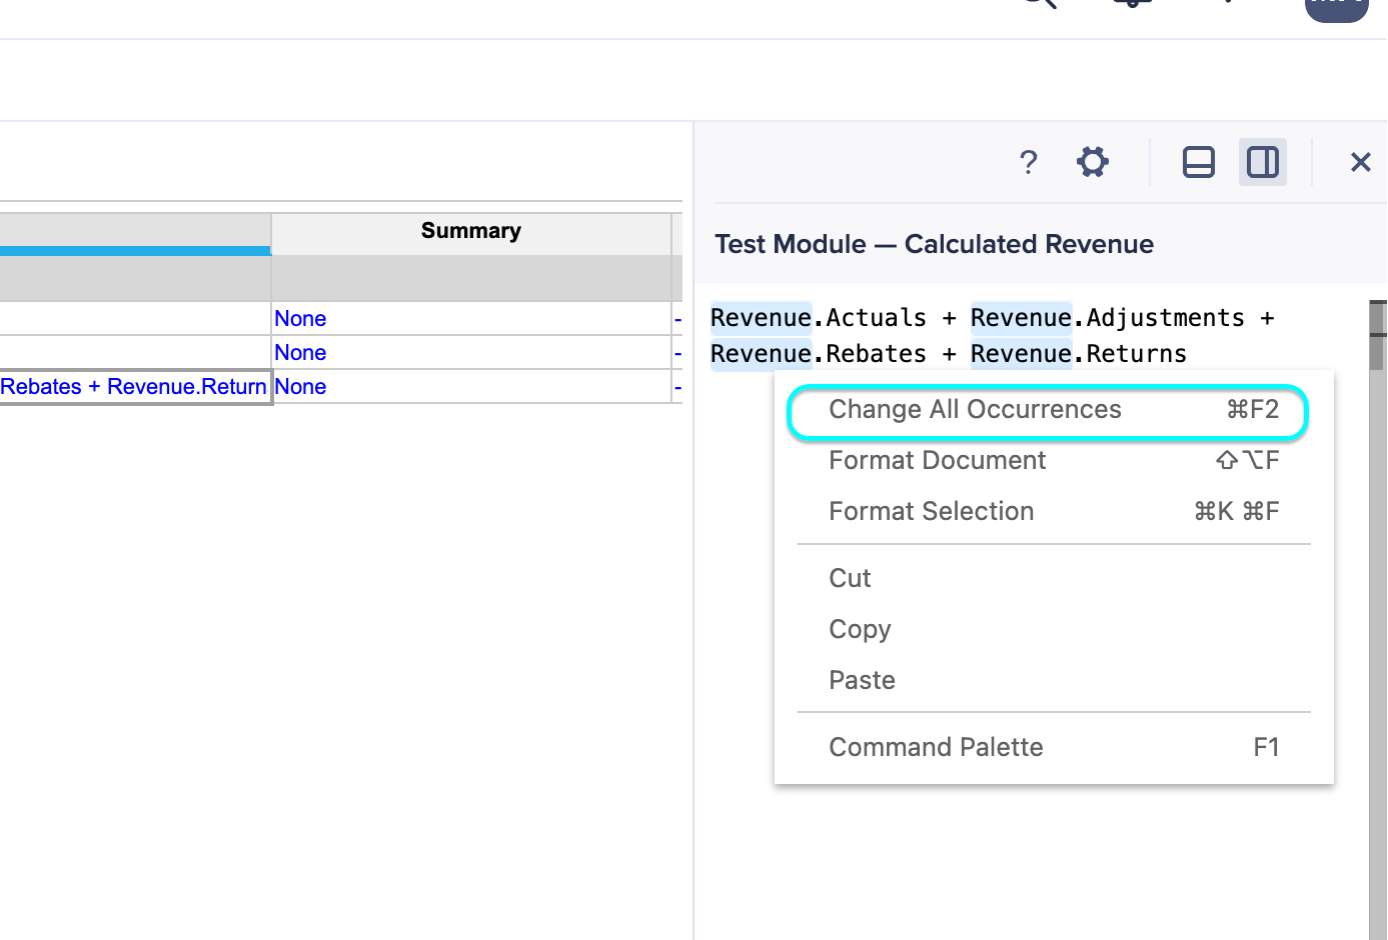This screenshot has height=940, width=1388.
Task: Click Revenue.Adjustments in the formula editor
Action: click(x=1108, y=318)
